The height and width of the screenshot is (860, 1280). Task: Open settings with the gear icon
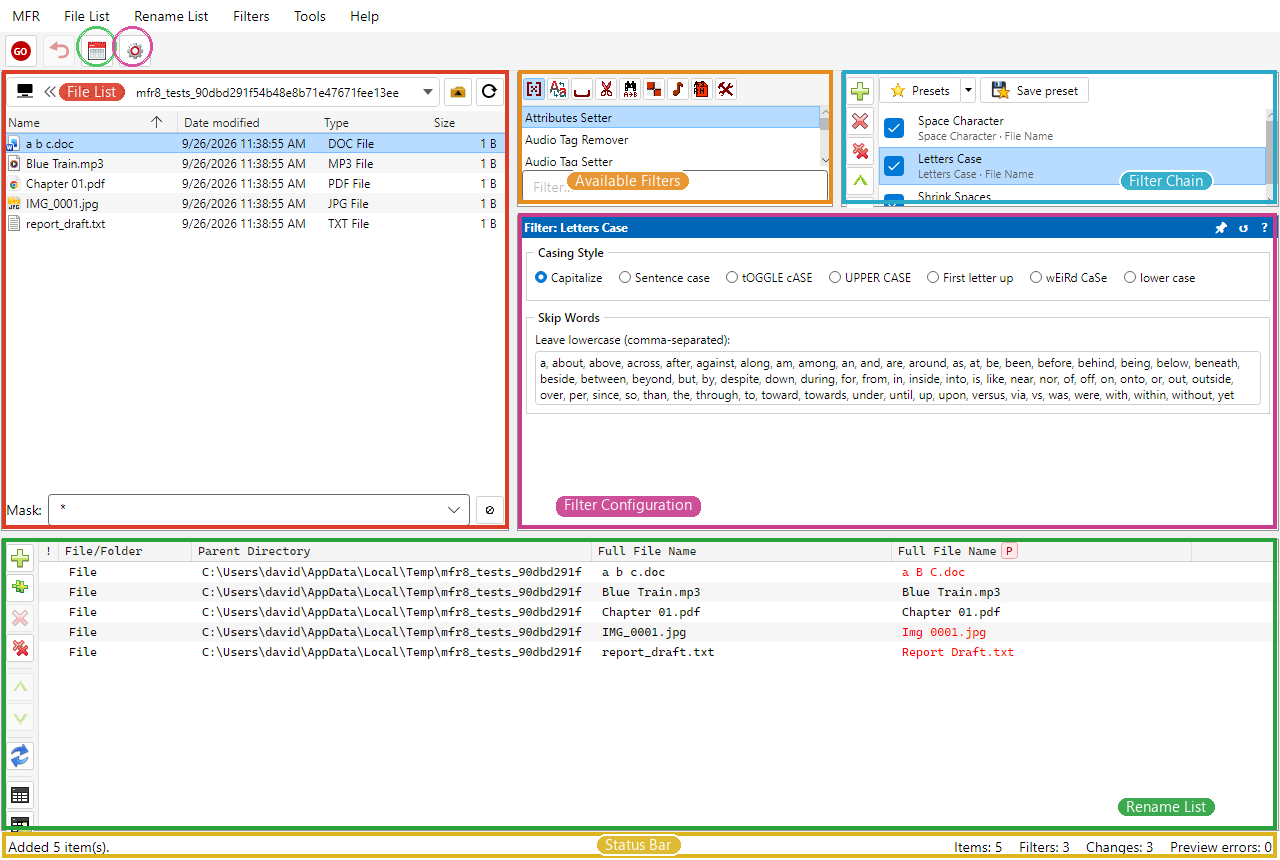(x=135, y=50)
